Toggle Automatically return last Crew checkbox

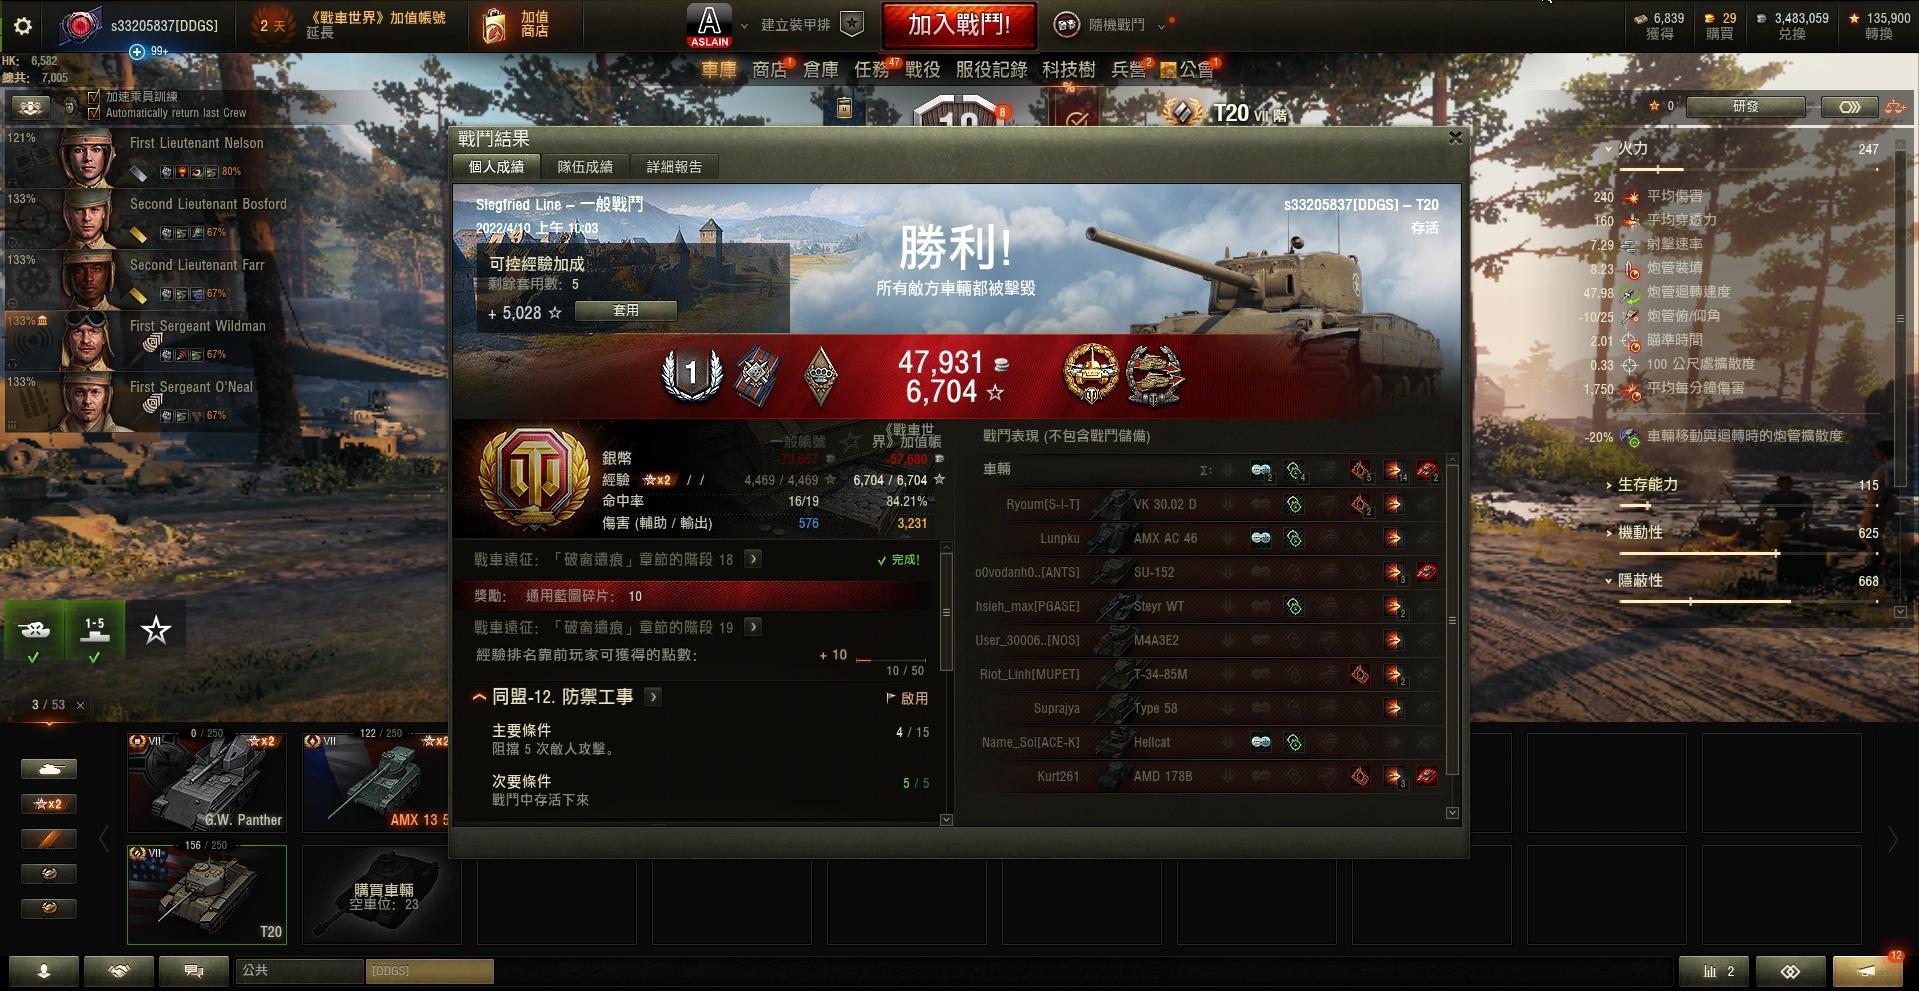tap(94, 113)
